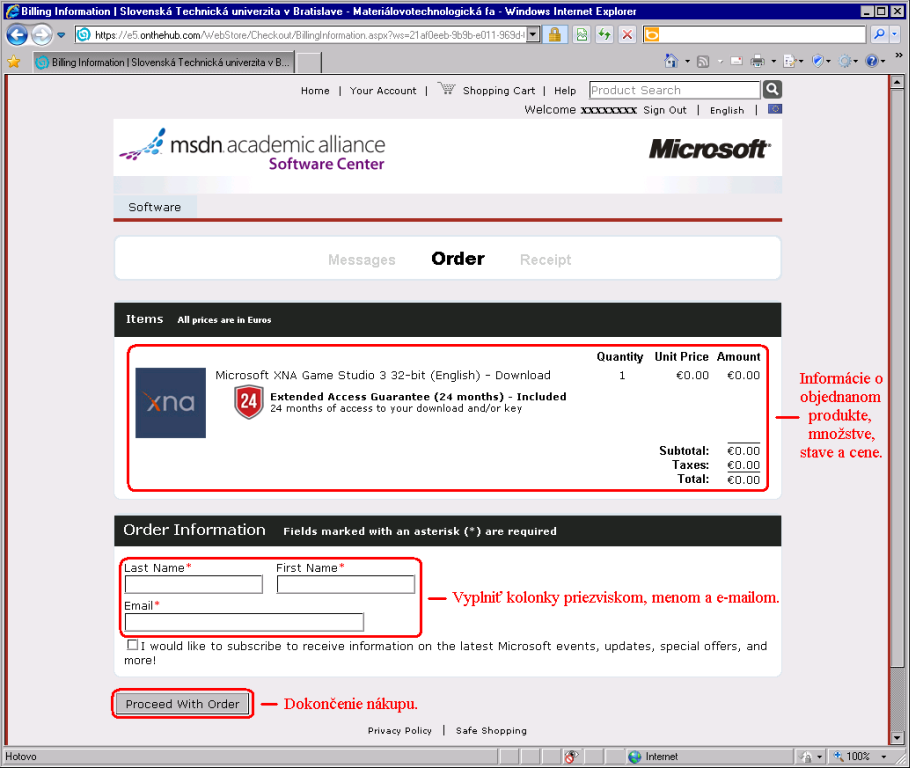Open the Help link on the page
This screenshot has height=768, width=910.
pos(565,91)
